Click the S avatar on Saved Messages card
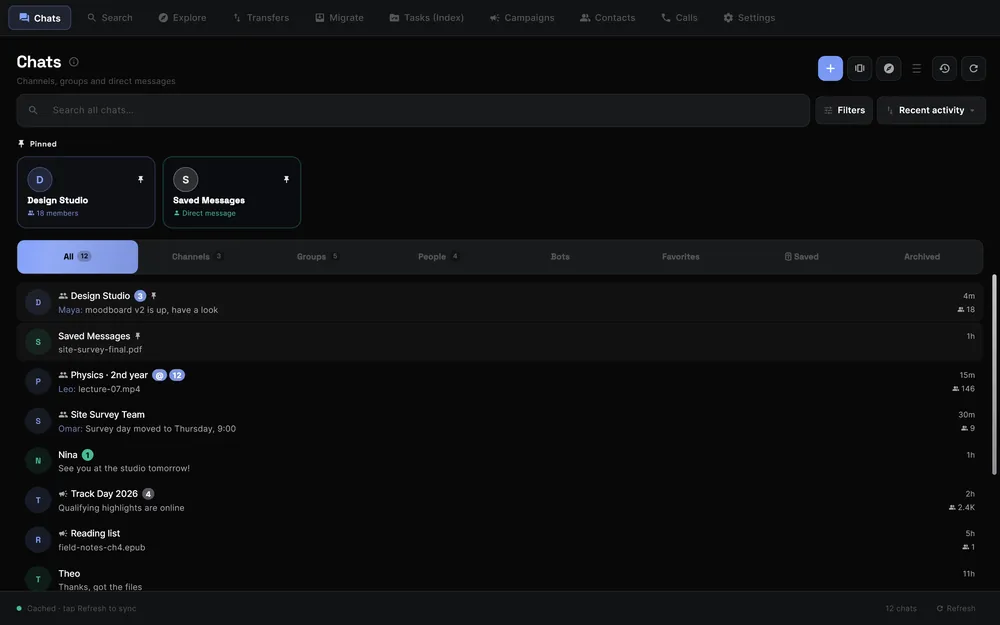The image size is (1000, 625). [x=186, y=179]
